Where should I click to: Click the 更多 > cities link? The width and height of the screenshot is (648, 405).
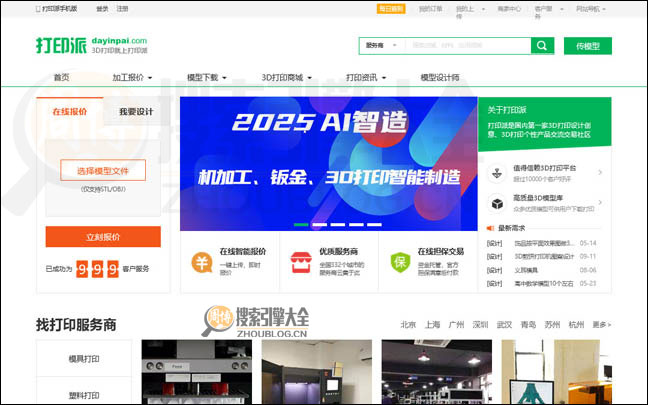[601, 324]
